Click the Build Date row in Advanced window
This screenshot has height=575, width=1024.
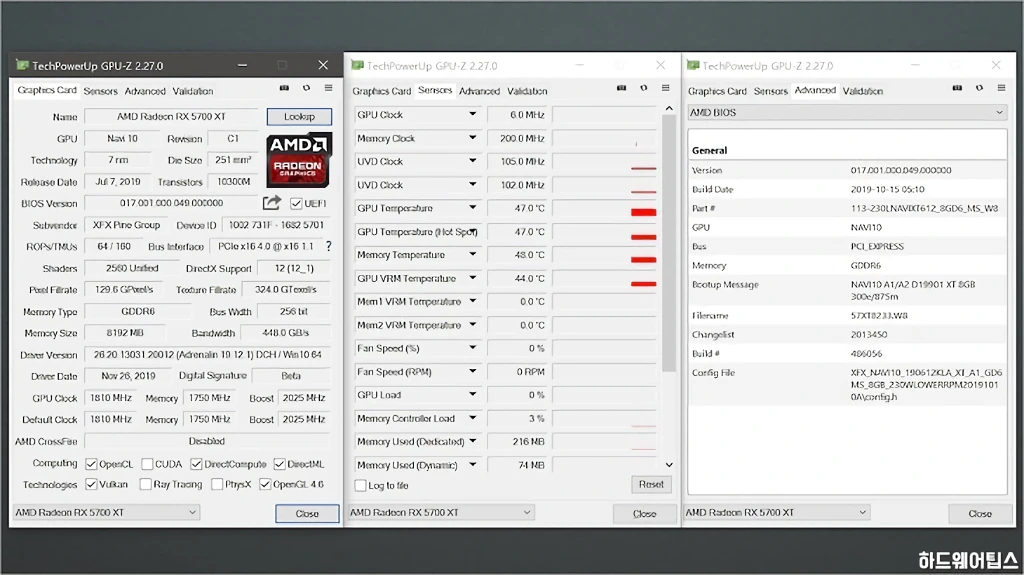pos(847,189)
